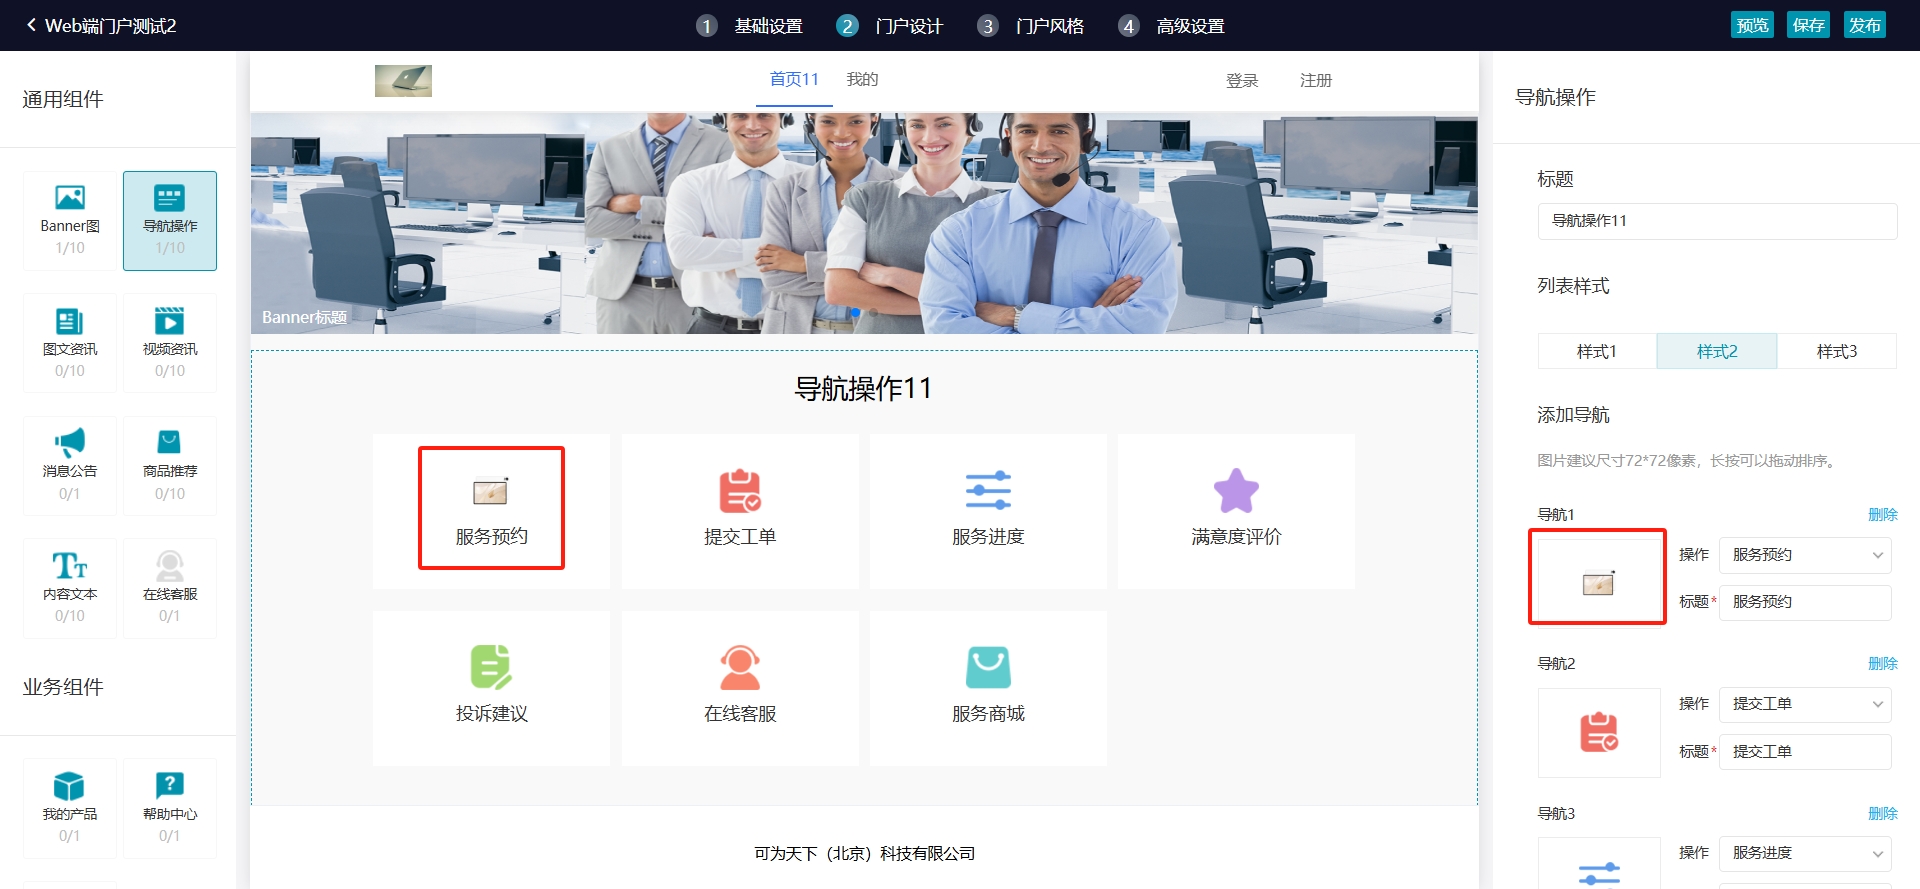Image resolution: width=1920 pixels, height=889 pixels.
Task: Click the 导航操作11 heading in preview
Action: 864,388
